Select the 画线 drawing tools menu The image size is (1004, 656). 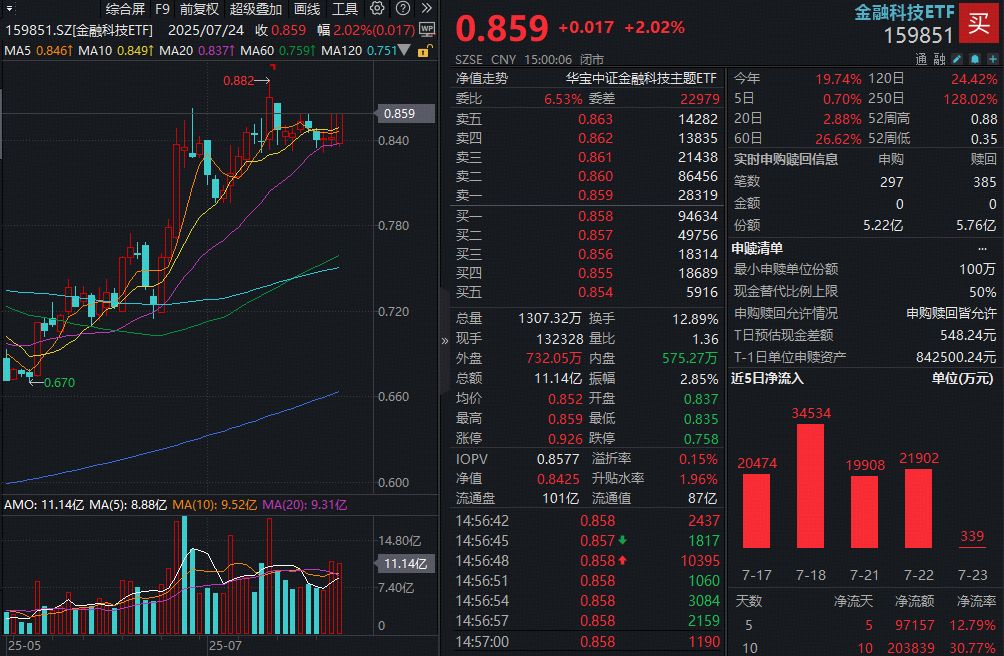coord(307,9)
